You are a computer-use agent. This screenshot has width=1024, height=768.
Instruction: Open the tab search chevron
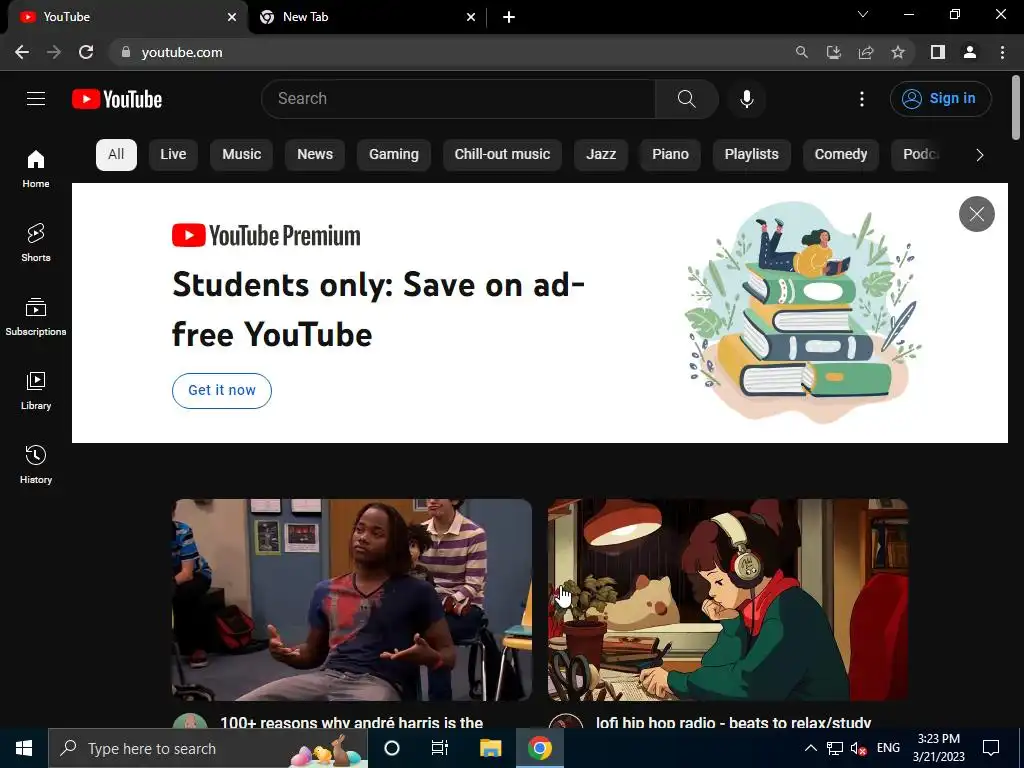pos(863,14)
